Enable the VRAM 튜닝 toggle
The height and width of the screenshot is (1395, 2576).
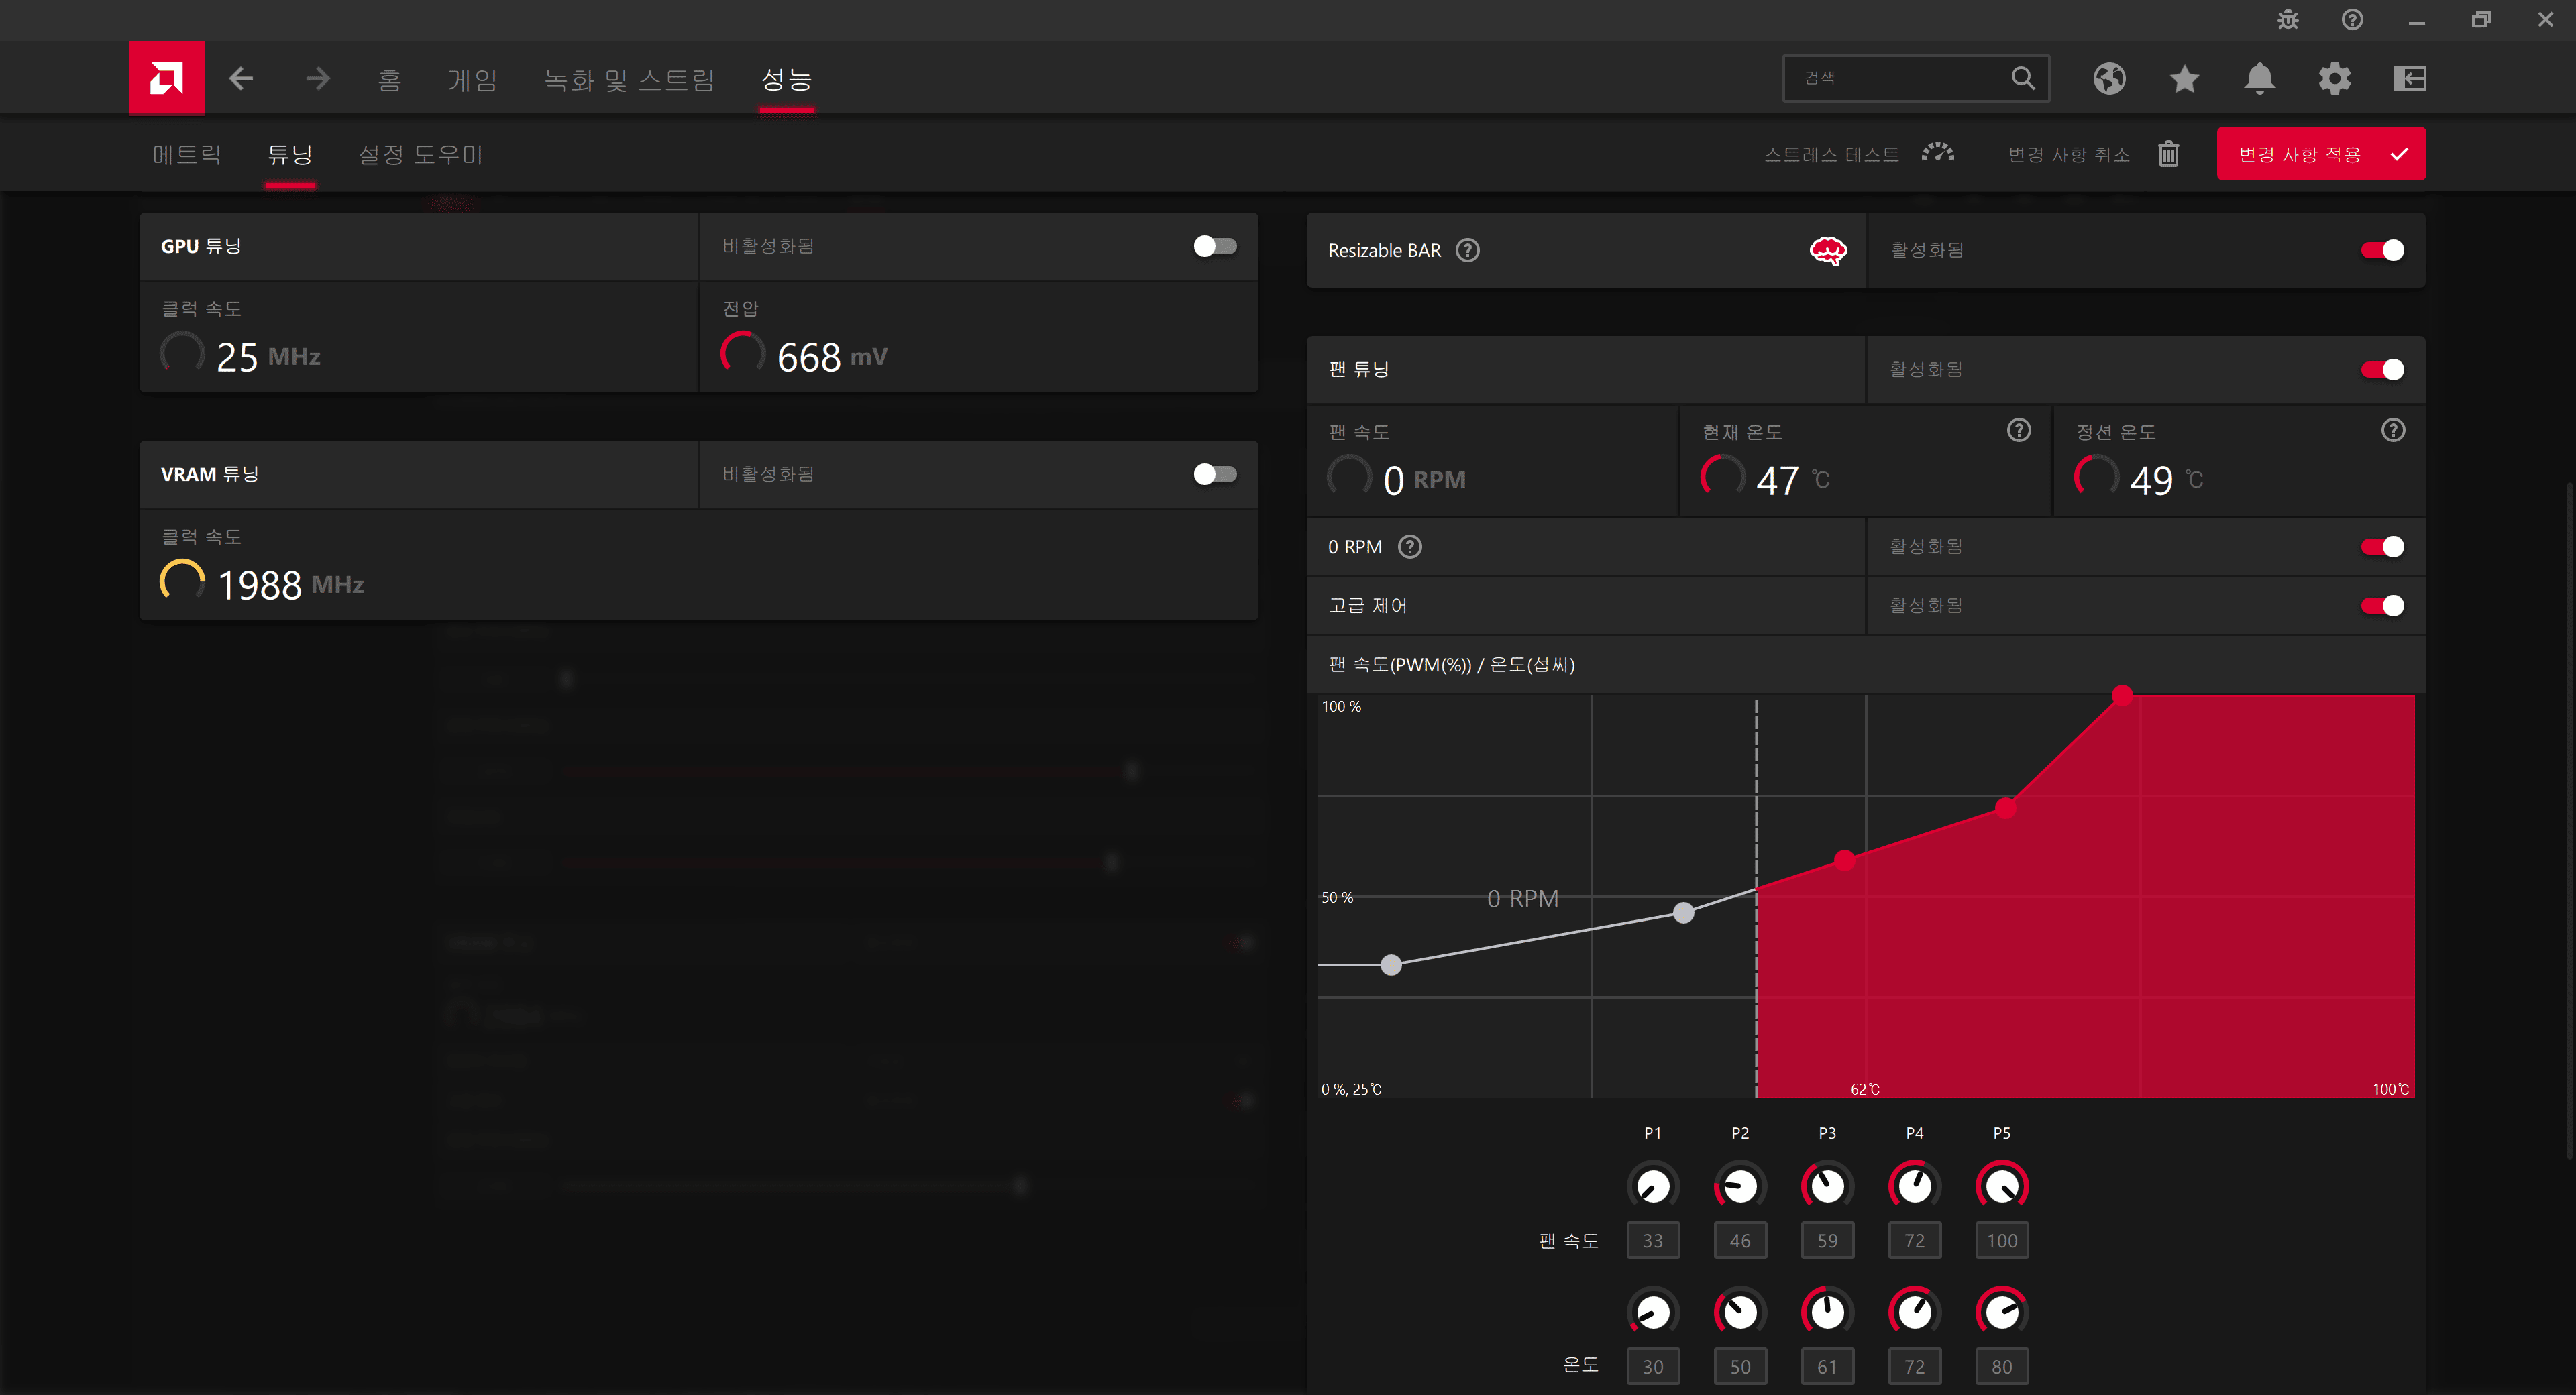click(1214, 474)
